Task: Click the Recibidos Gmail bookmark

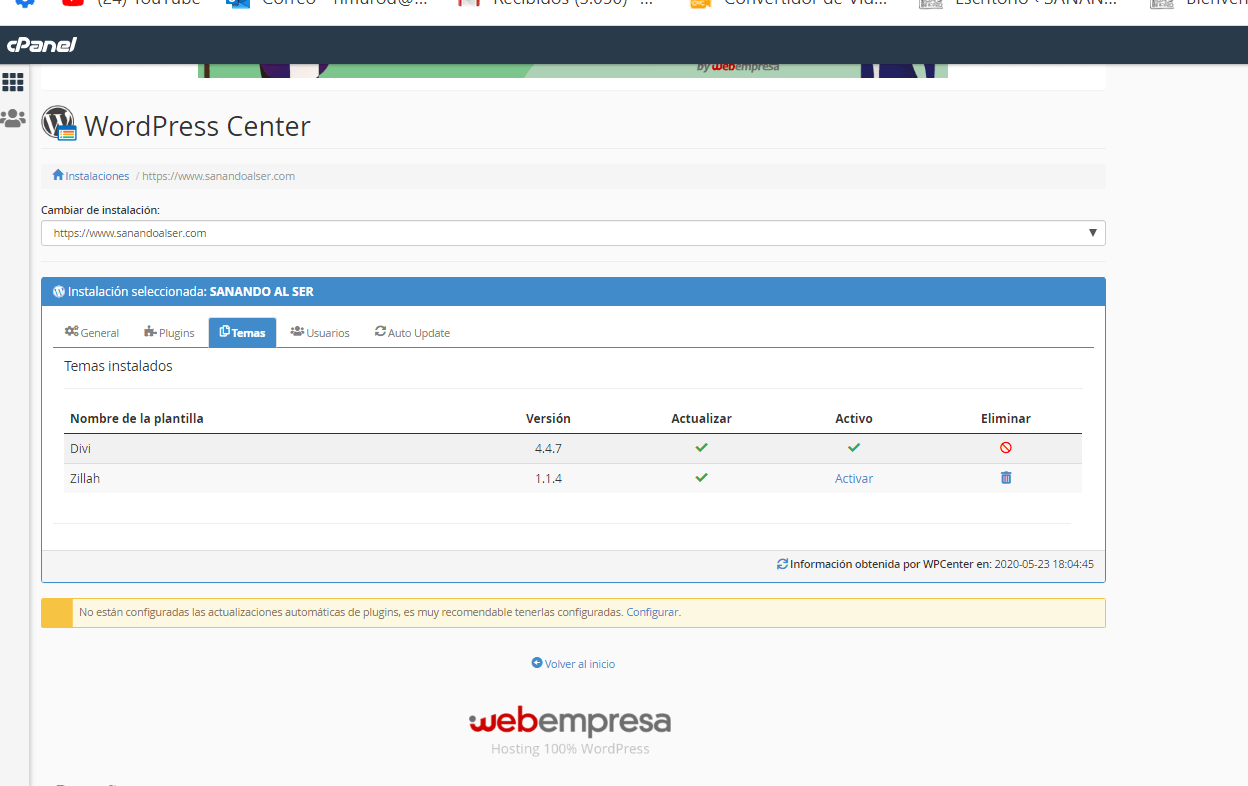Action: tap(555, 4)
